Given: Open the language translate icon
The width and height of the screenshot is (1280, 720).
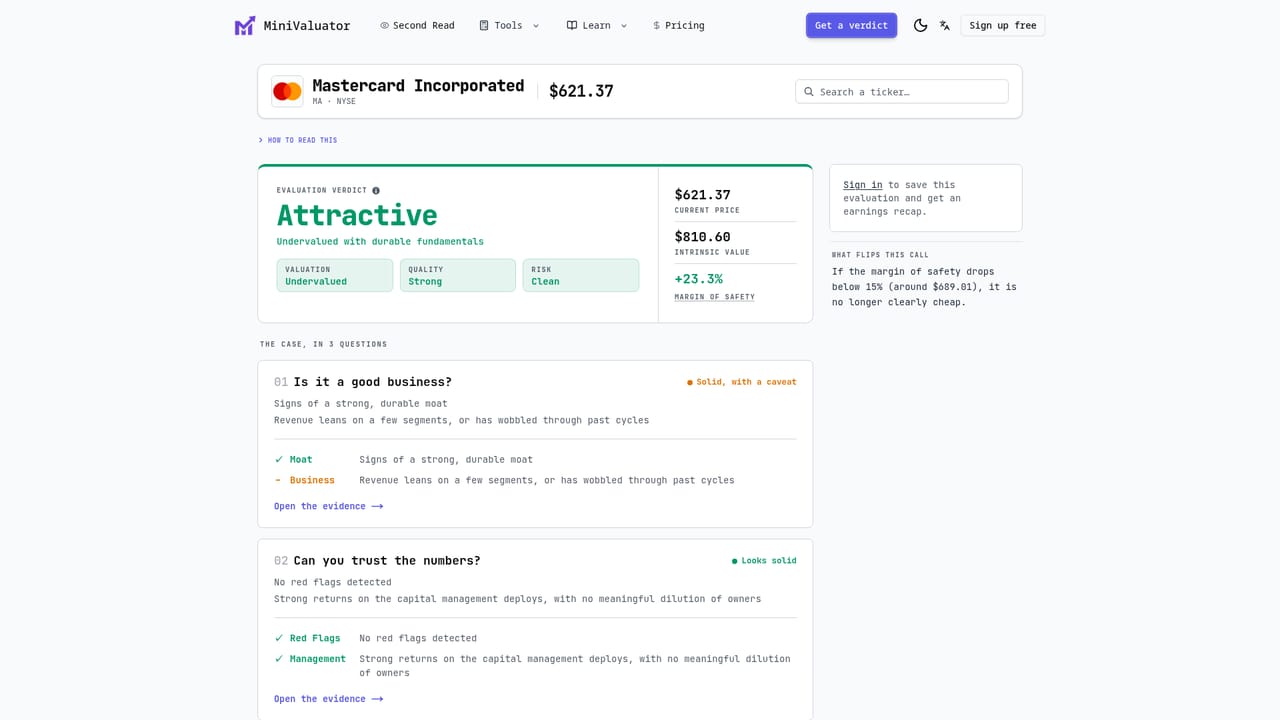Looking at the screenshot, I should point(944,26).
